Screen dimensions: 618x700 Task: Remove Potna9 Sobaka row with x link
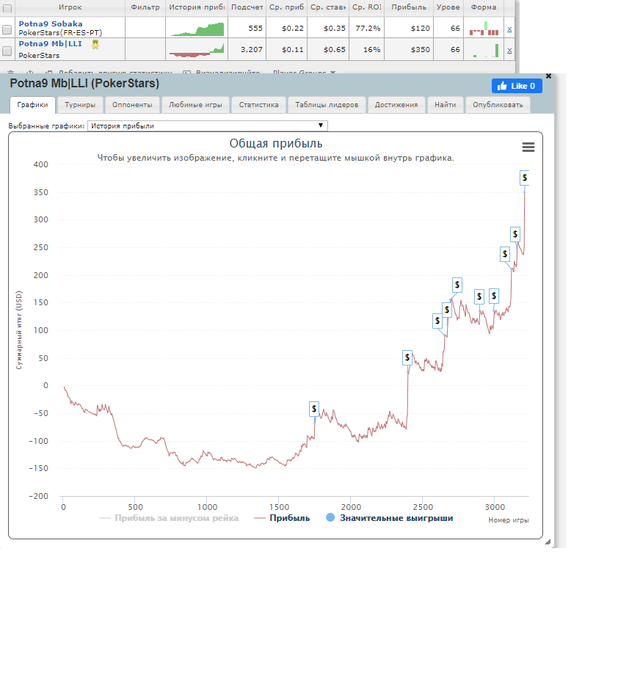(x=509, y=29)
